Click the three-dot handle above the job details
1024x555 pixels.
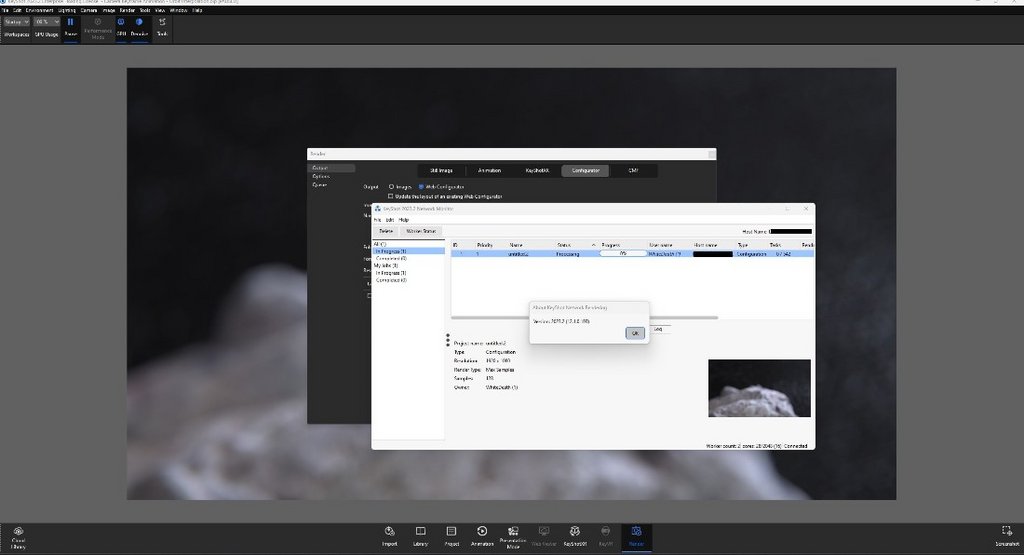[448, 340]
